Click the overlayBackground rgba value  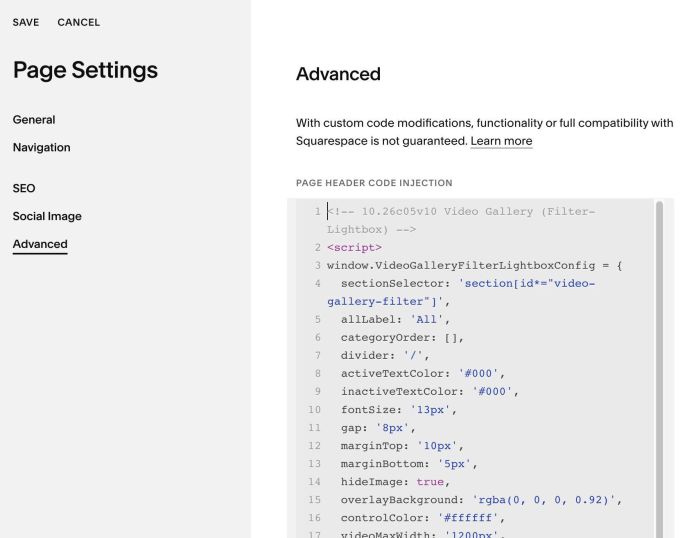click(543, 500)
